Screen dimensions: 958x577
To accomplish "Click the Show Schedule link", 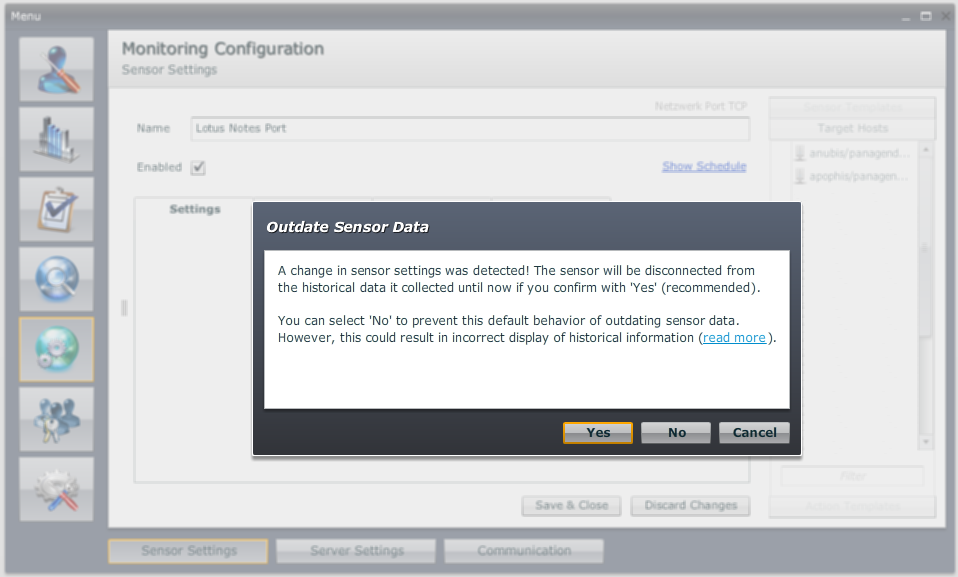I will click(x=704, y=166).
